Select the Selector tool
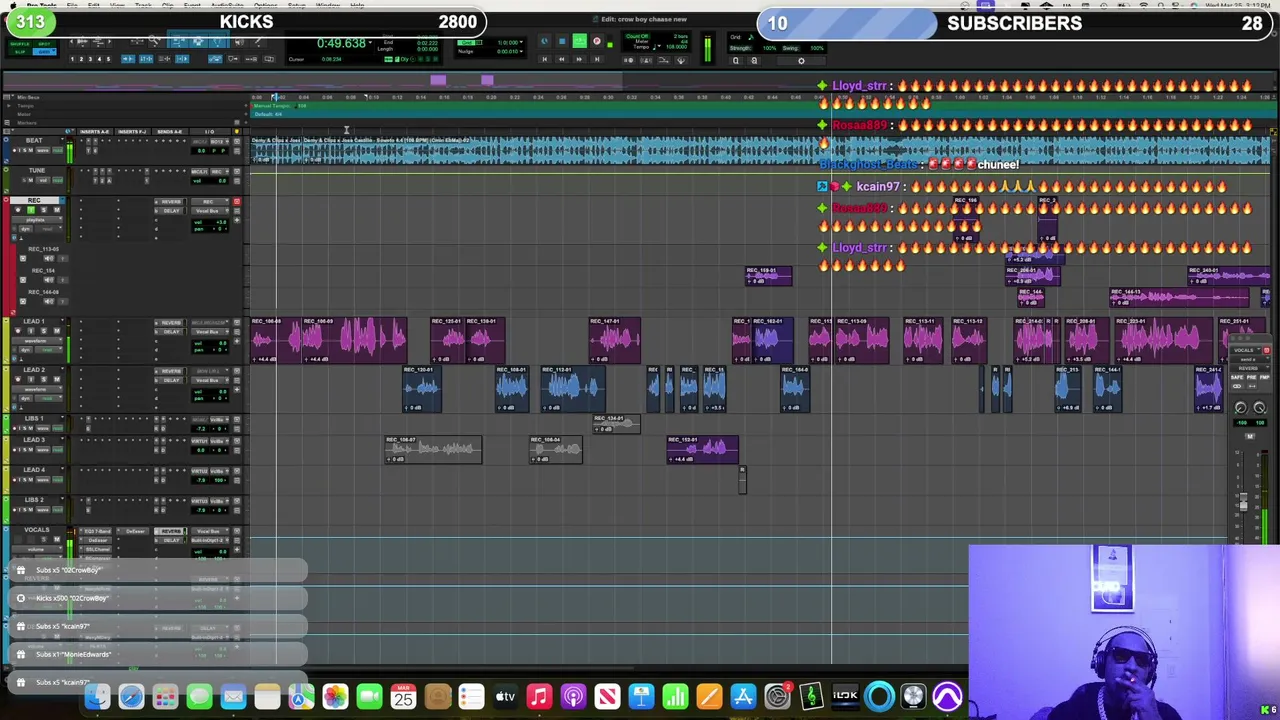 [x=199, y=40]
